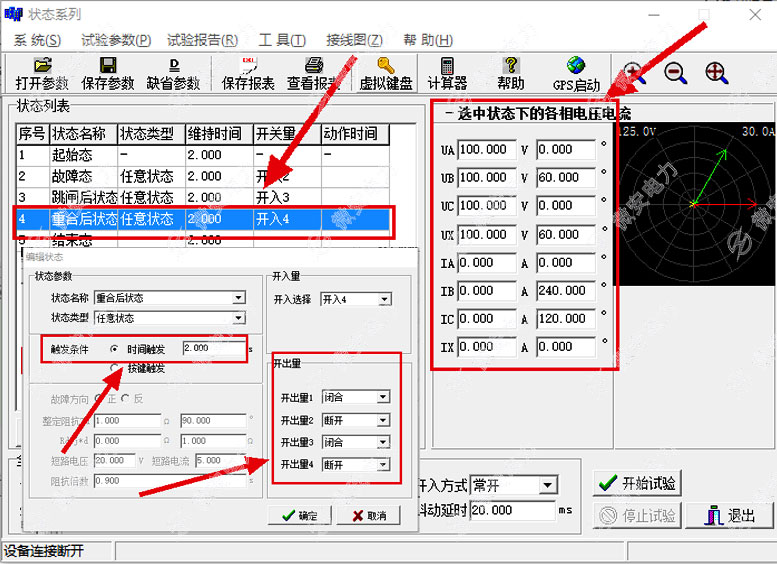Open the 虚拟键盘 virtual keyboard tool
Image resolution: width=777 pixels, height=564 pixels.
coord(386,74)
